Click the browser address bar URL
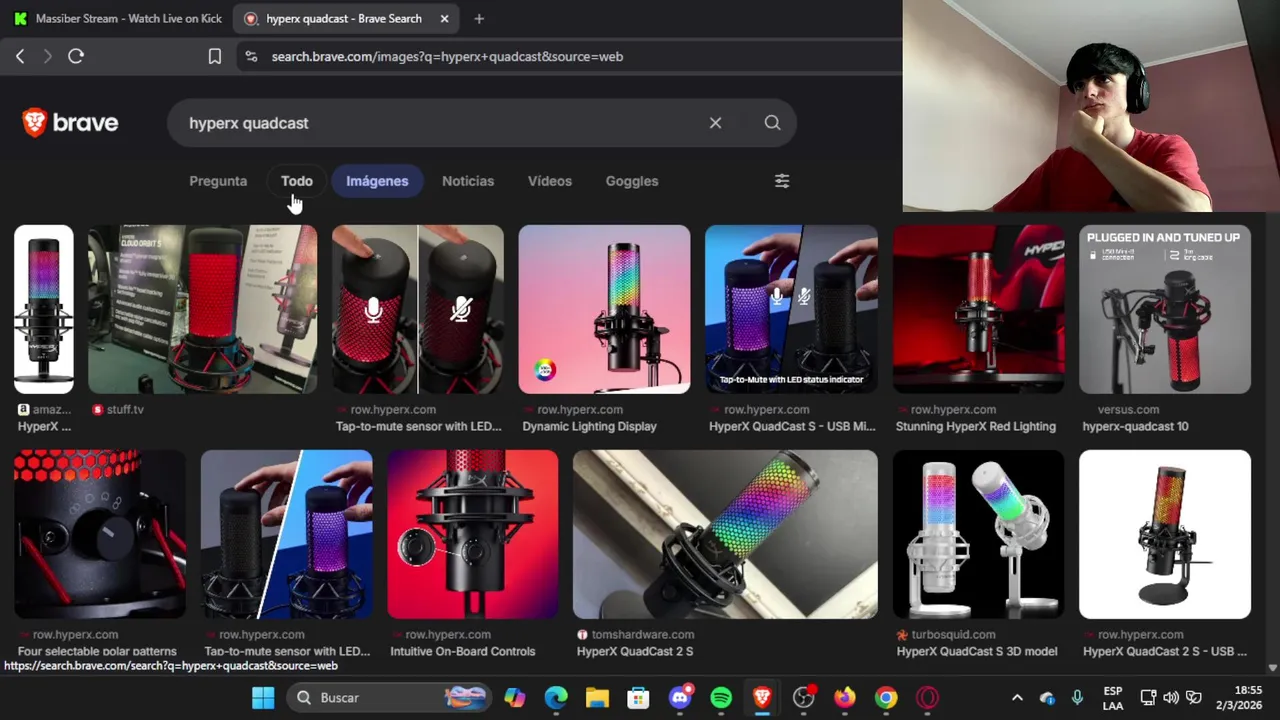Viewport: 1280px width, 720px height. pos(447,57)
